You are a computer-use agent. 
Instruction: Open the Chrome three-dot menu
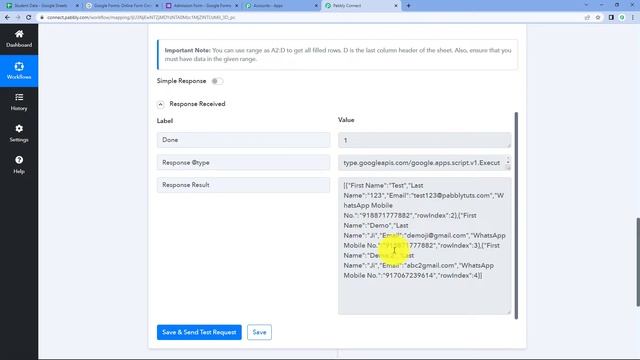pyautogui.click(x=633, y=18)
